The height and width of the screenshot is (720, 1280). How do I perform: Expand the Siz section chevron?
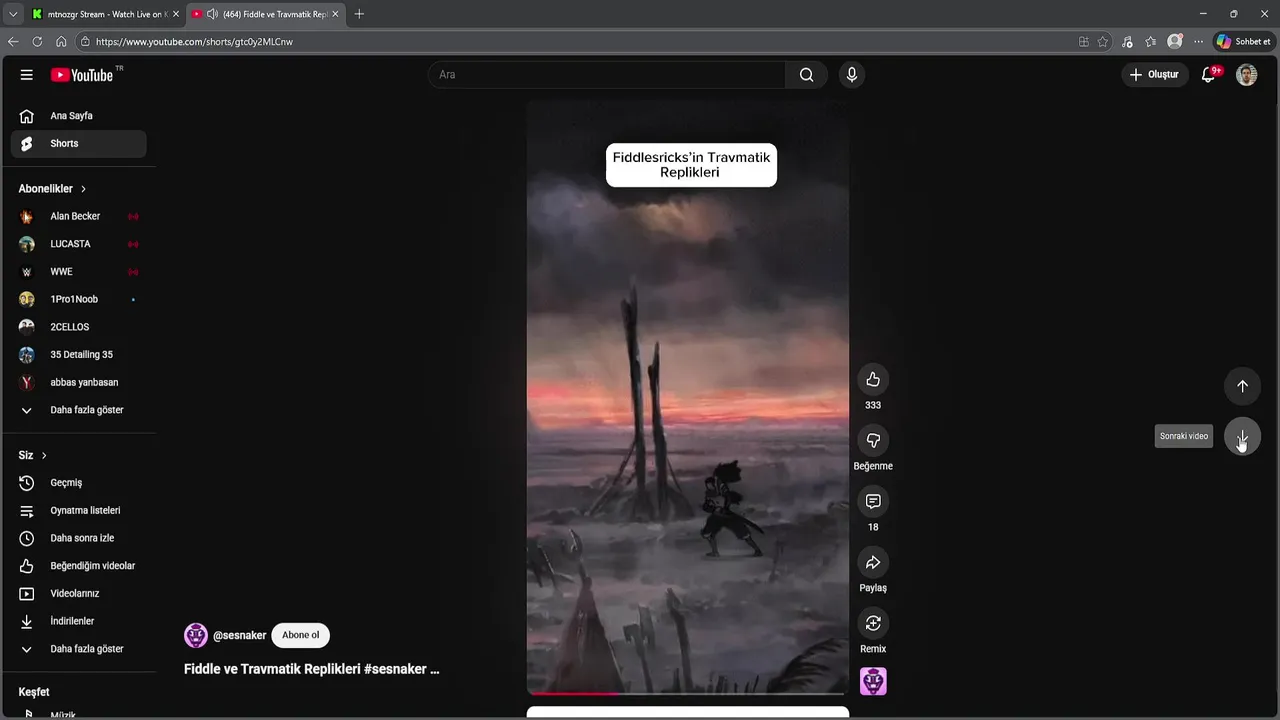pos(44,456)
